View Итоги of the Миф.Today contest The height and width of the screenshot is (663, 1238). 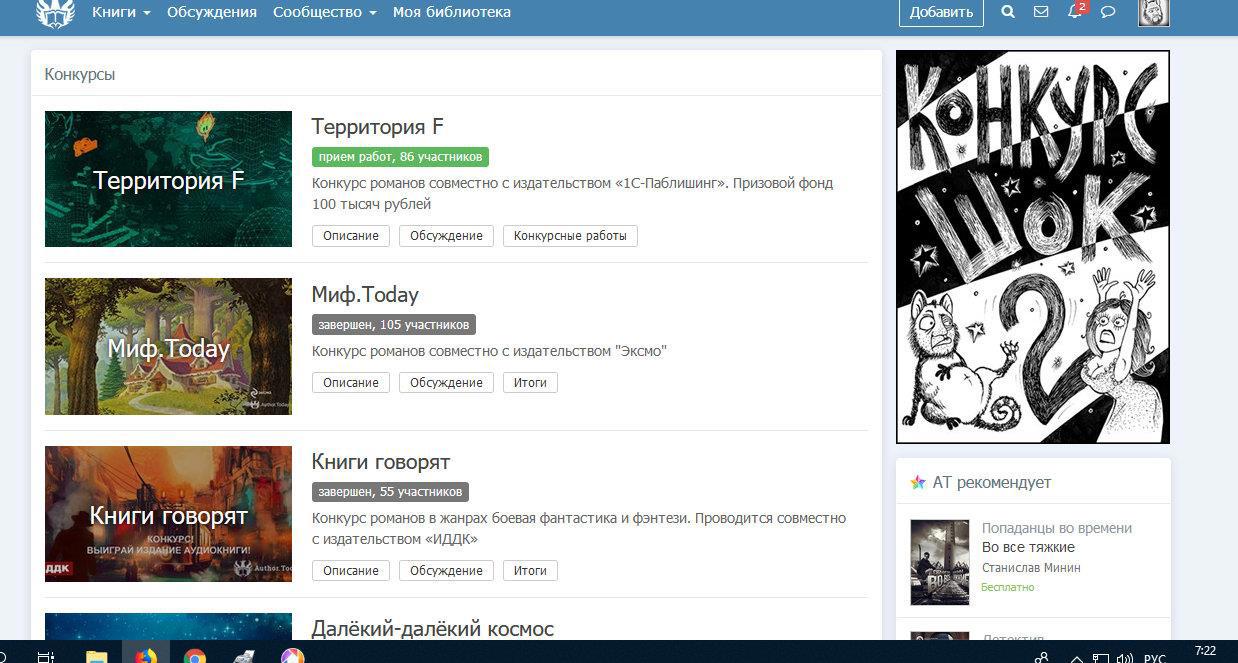click(x=530, y=383)
